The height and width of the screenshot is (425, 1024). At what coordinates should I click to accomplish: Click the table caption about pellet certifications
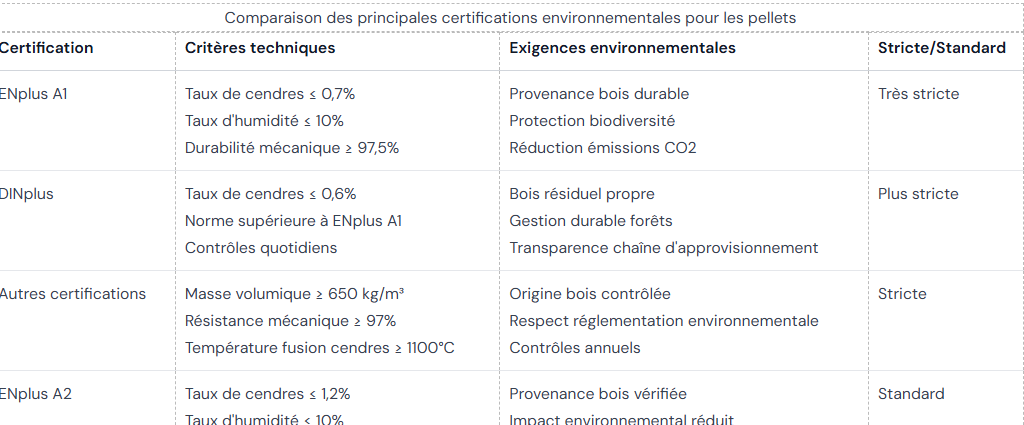tap(510, 18)
